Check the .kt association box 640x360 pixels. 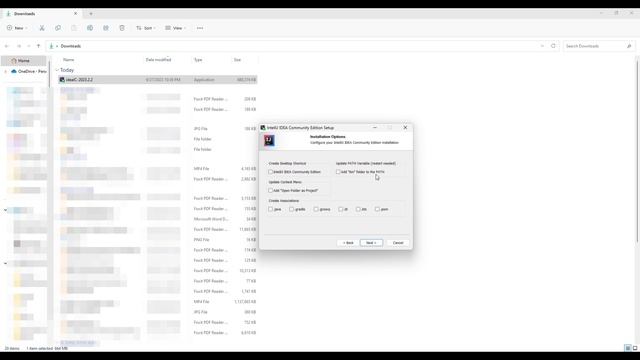340,209
